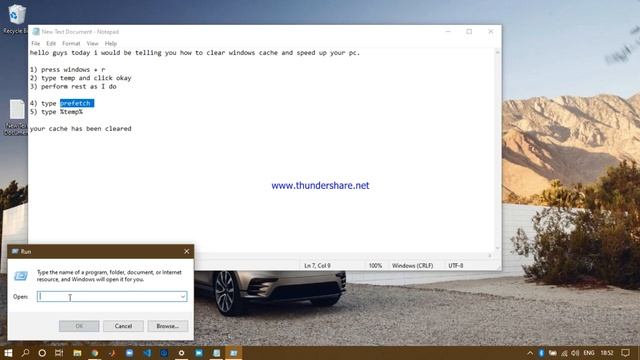Maximize the Notepad window
Viewport: 640px width, 360px height.
(x=469, y=31)
